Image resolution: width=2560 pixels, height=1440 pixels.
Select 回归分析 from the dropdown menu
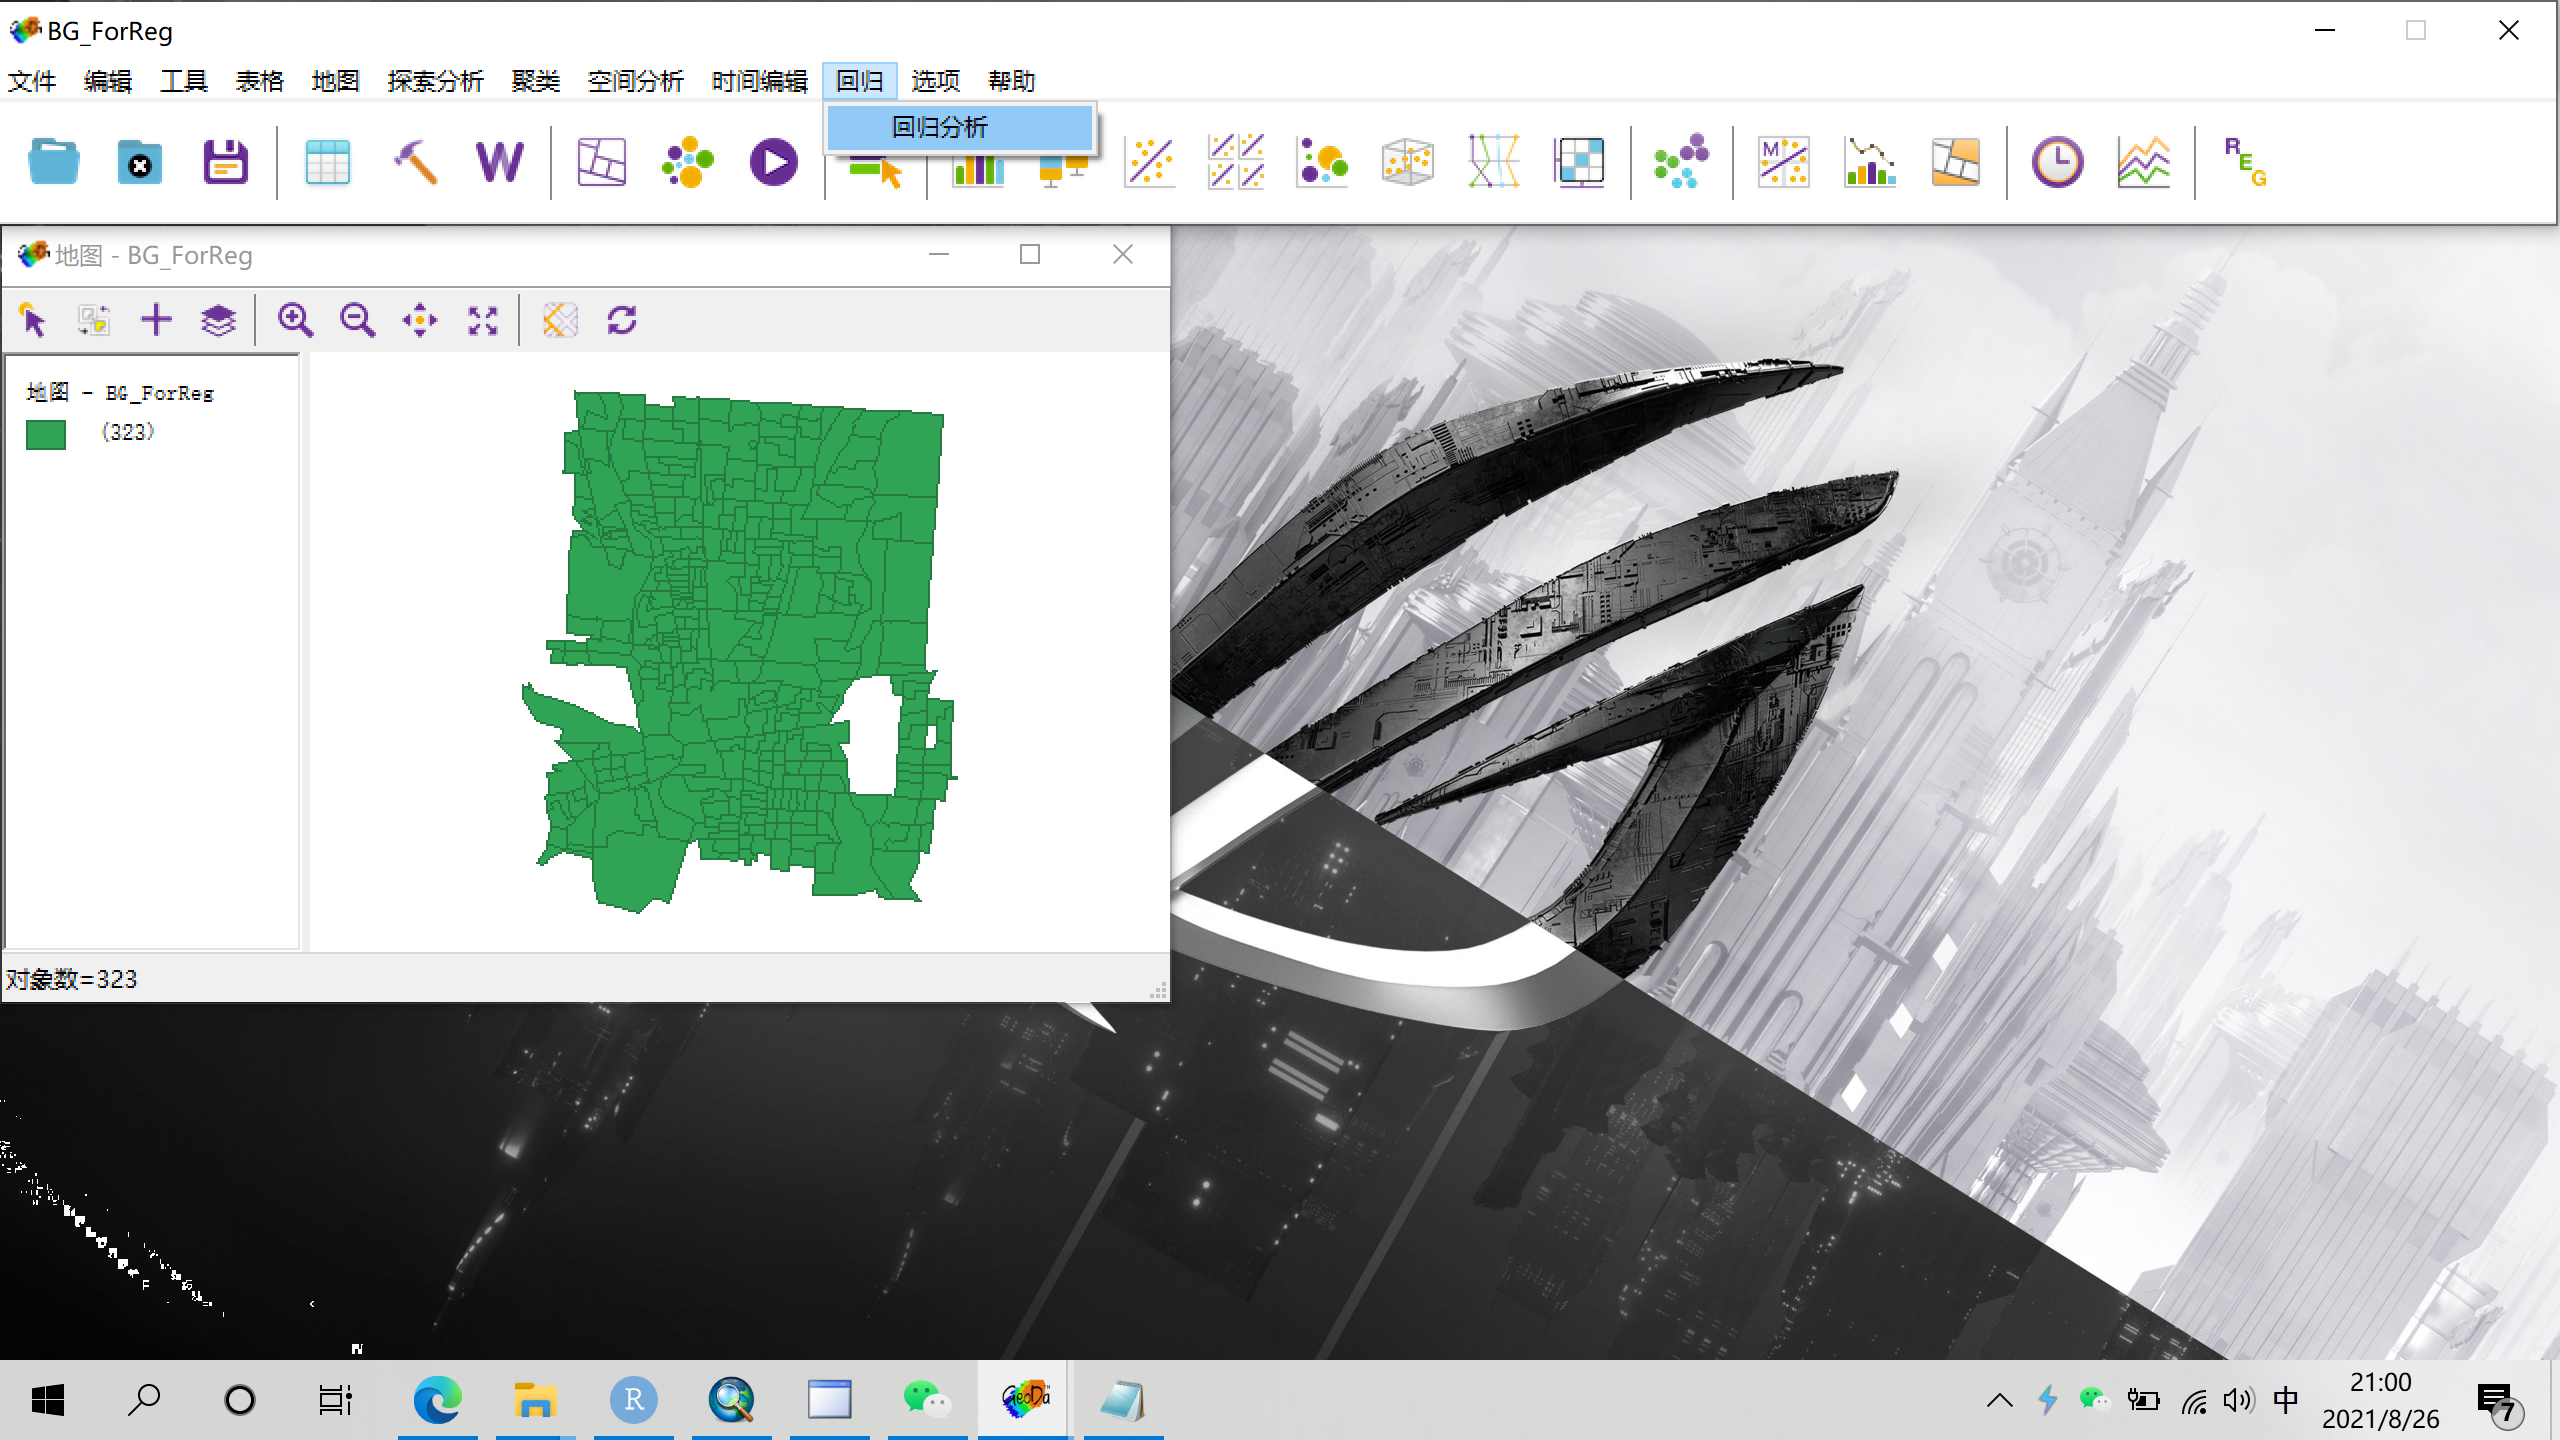click(x=960, y=127)
